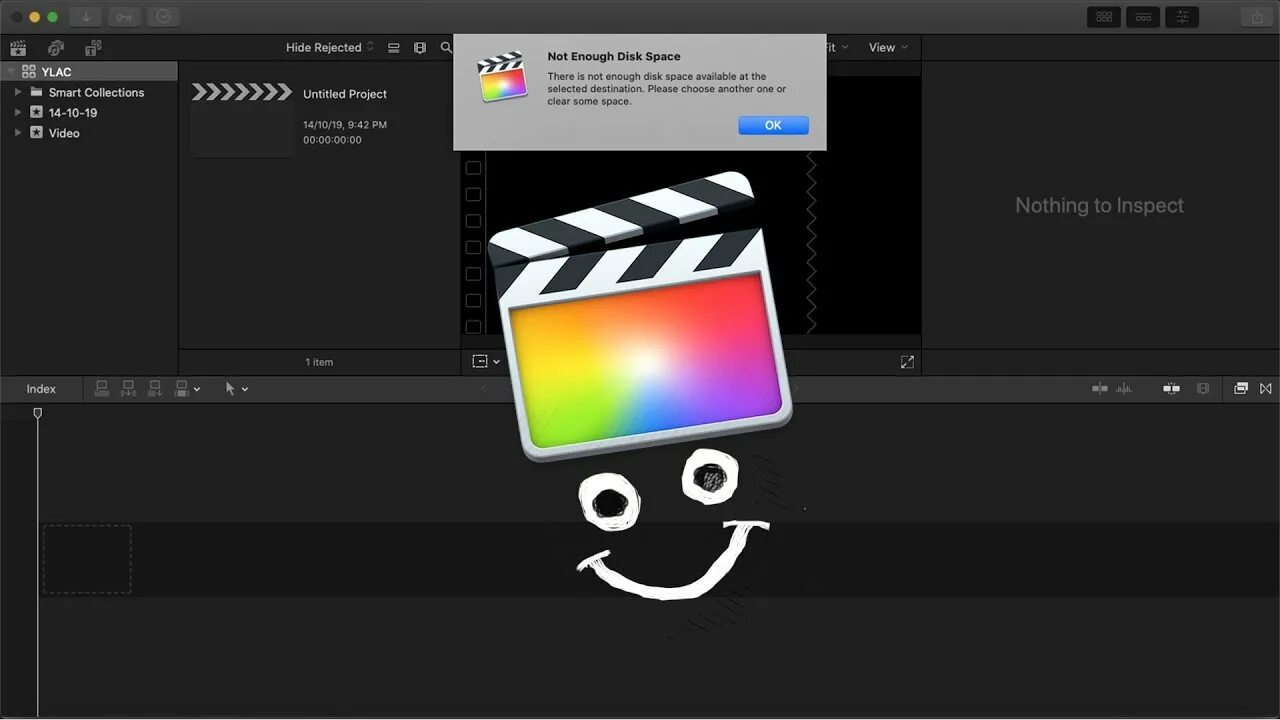Click the "Nothing to Inspect" text
This screenshot has width=1280, height=720.
pyautogui.click(x=1099, y=205)
